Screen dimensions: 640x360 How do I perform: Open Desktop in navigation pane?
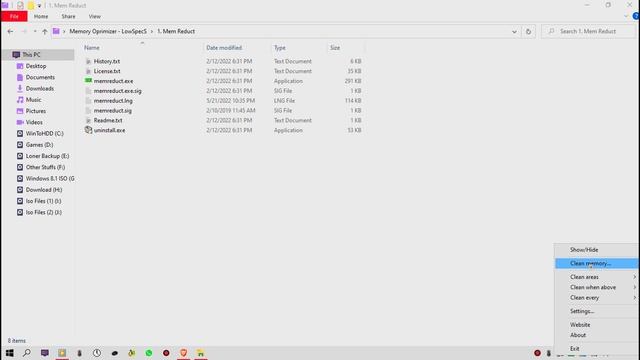point(36,66)
